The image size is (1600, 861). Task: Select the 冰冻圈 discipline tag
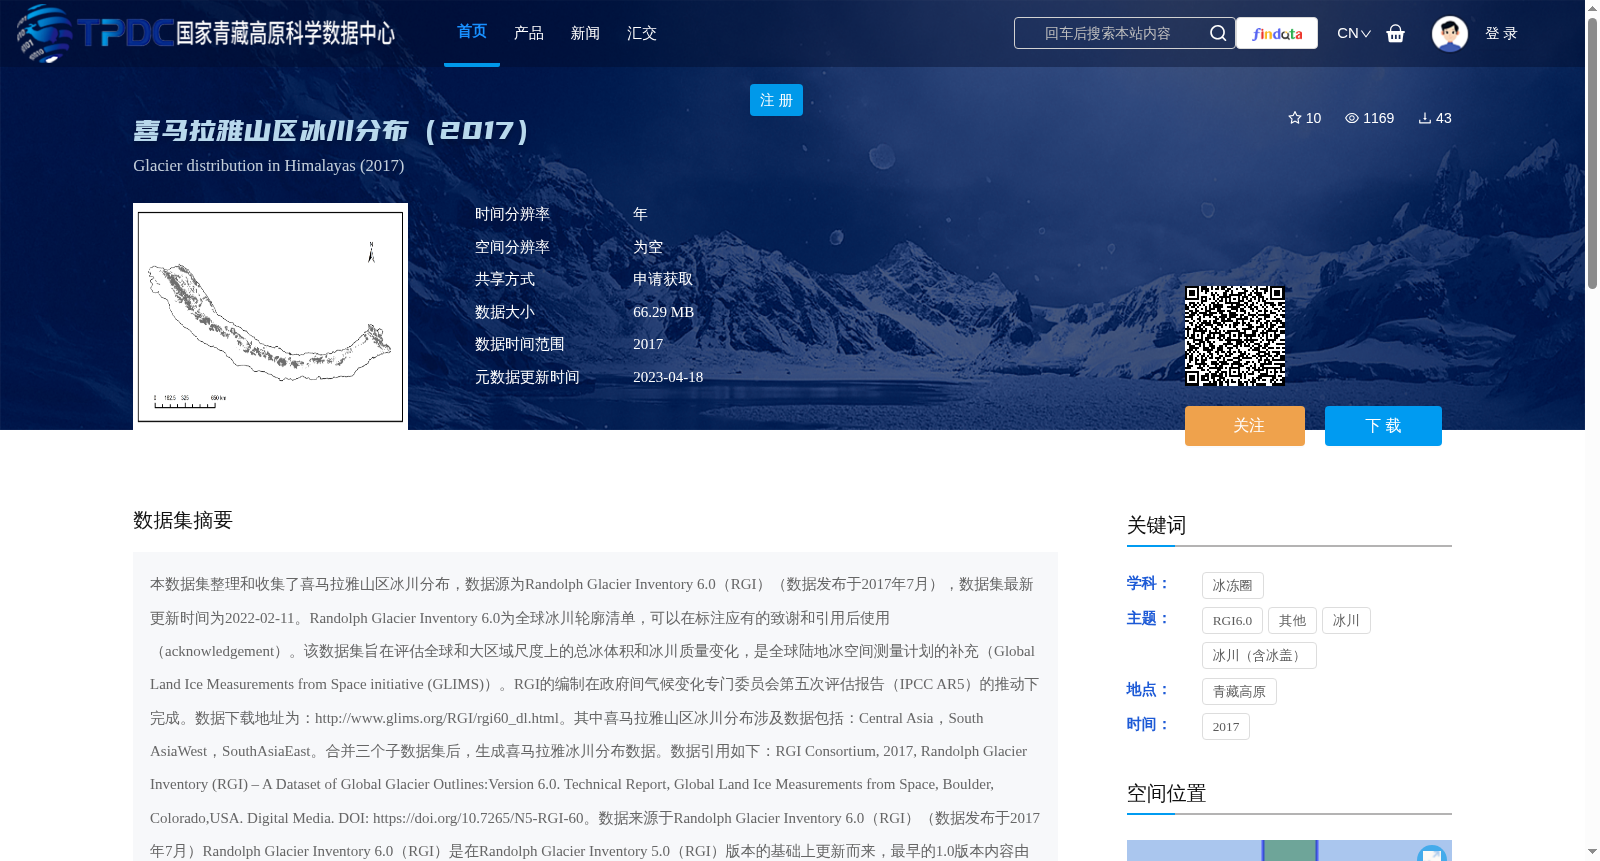coord(1233,586)
